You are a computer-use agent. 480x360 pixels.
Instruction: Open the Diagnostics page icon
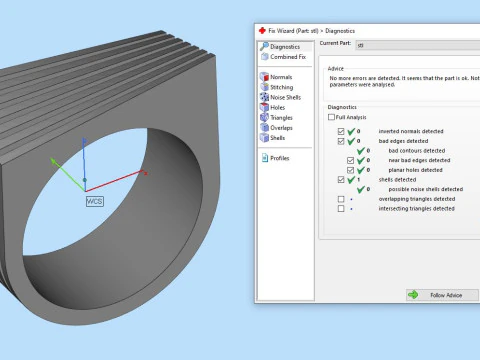point(265,46)
